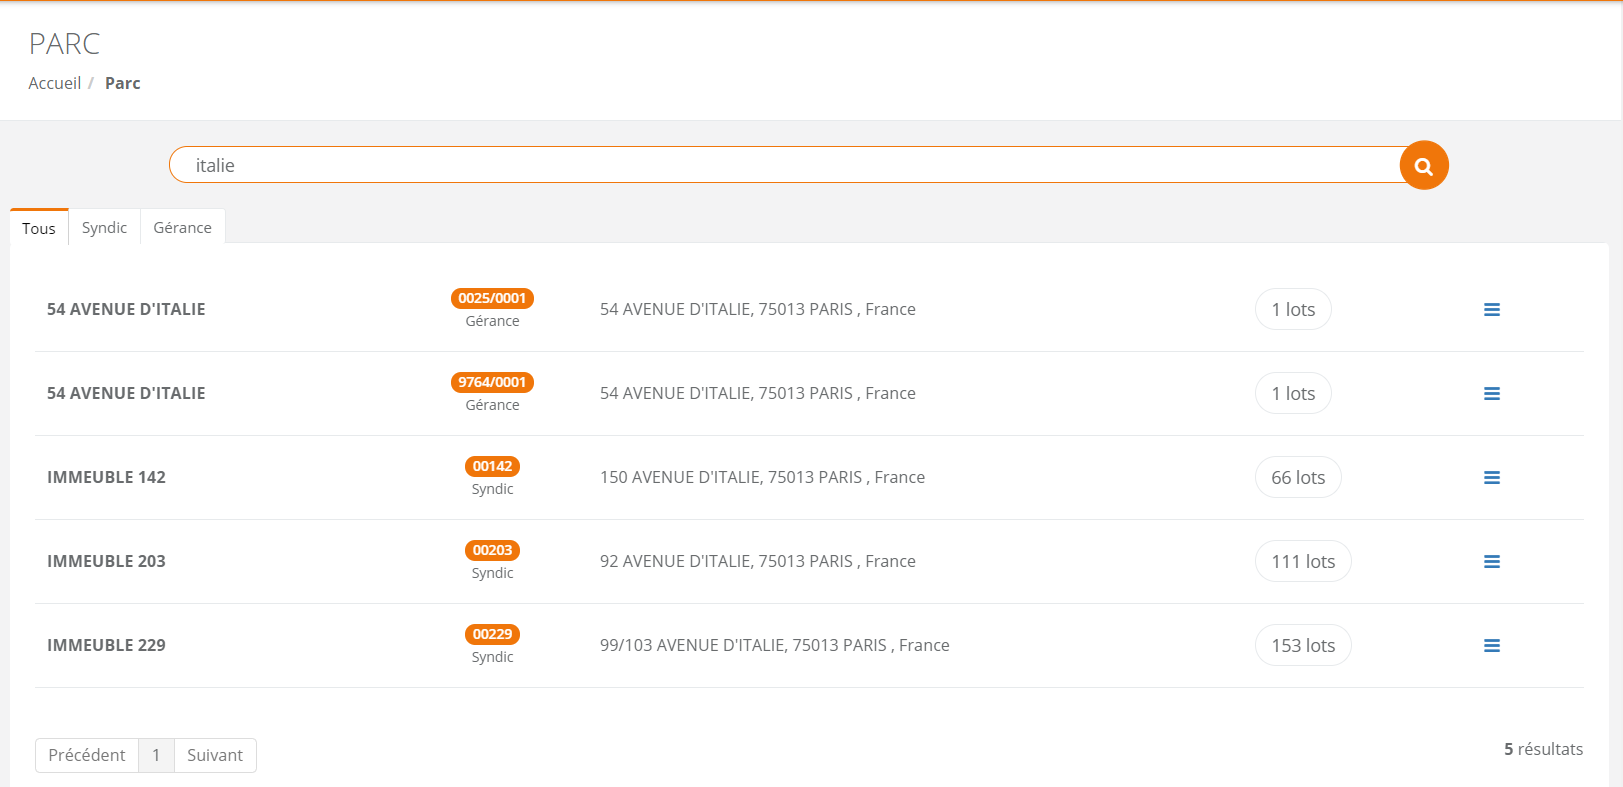Open hamburger menu for IMMEUBLE 142
This screenshot has width=1623, height=787.
point(1492,478)
